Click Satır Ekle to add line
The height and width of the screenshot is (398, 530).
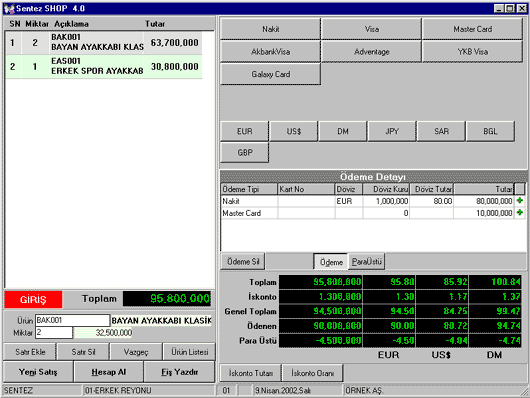(x=30, y=352)
